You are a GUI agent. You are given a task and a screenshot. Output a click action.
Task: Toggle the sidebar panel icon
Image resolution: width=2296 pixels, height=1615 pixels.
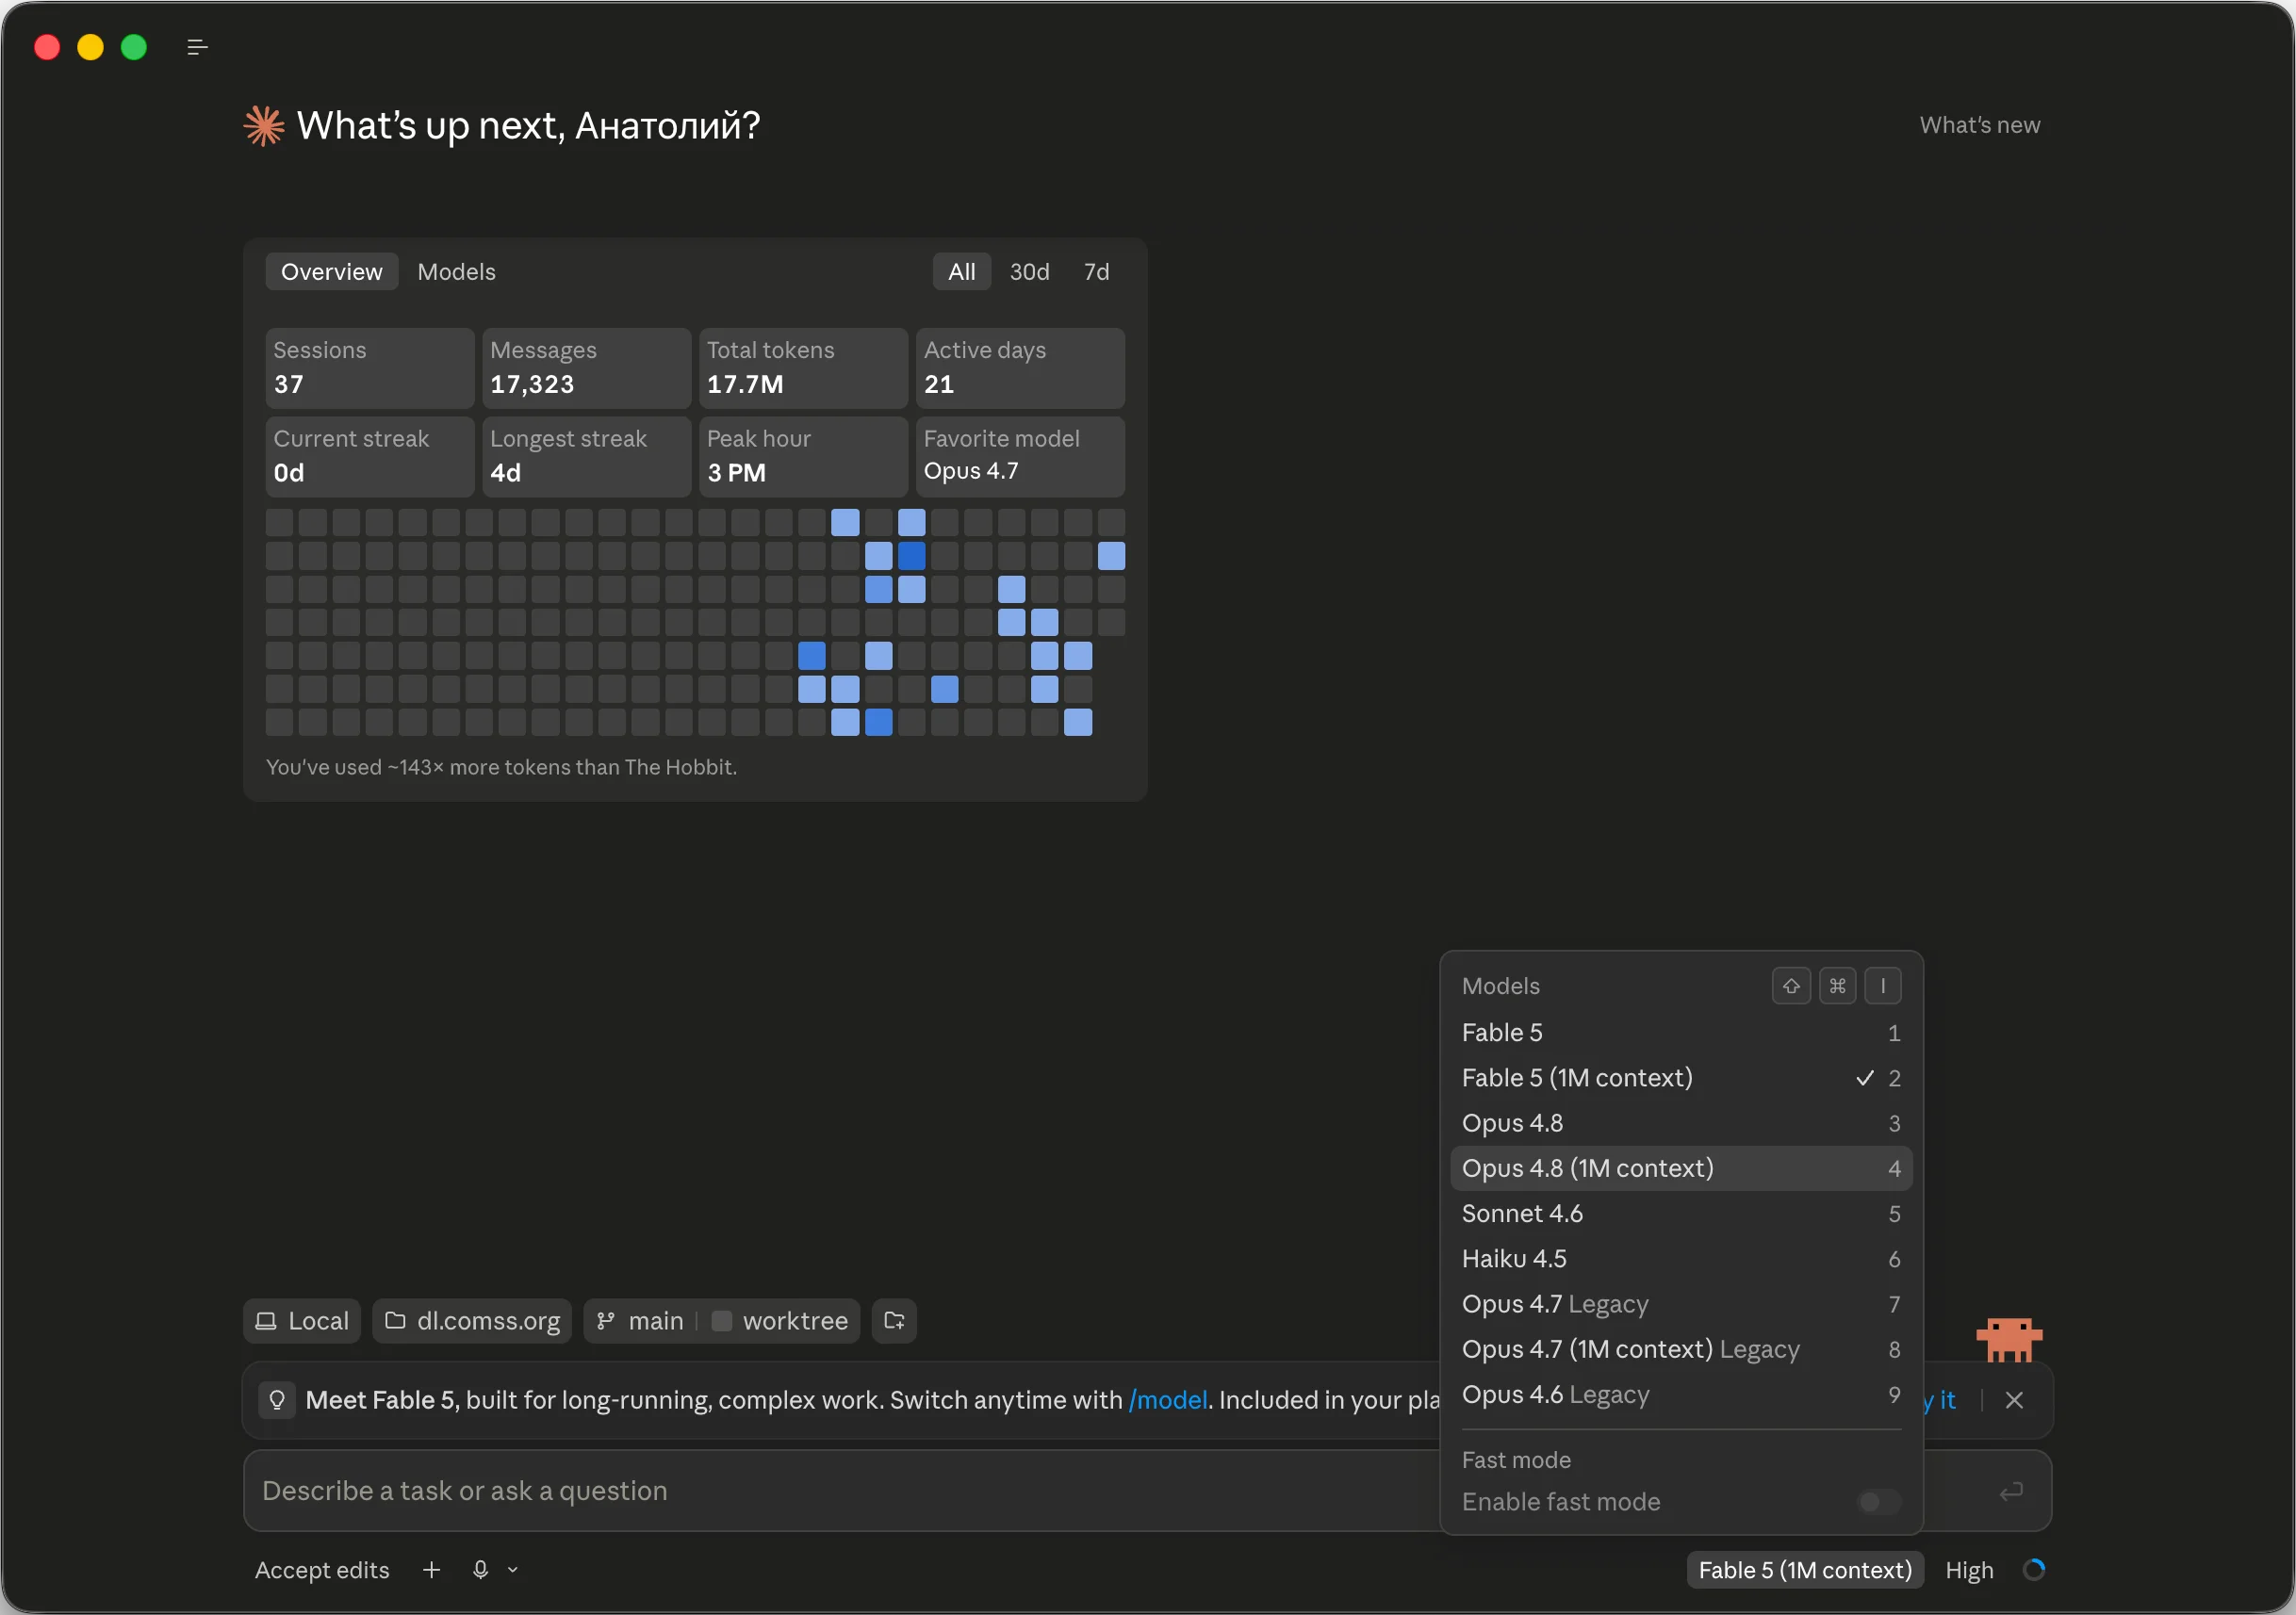(197, 47)
